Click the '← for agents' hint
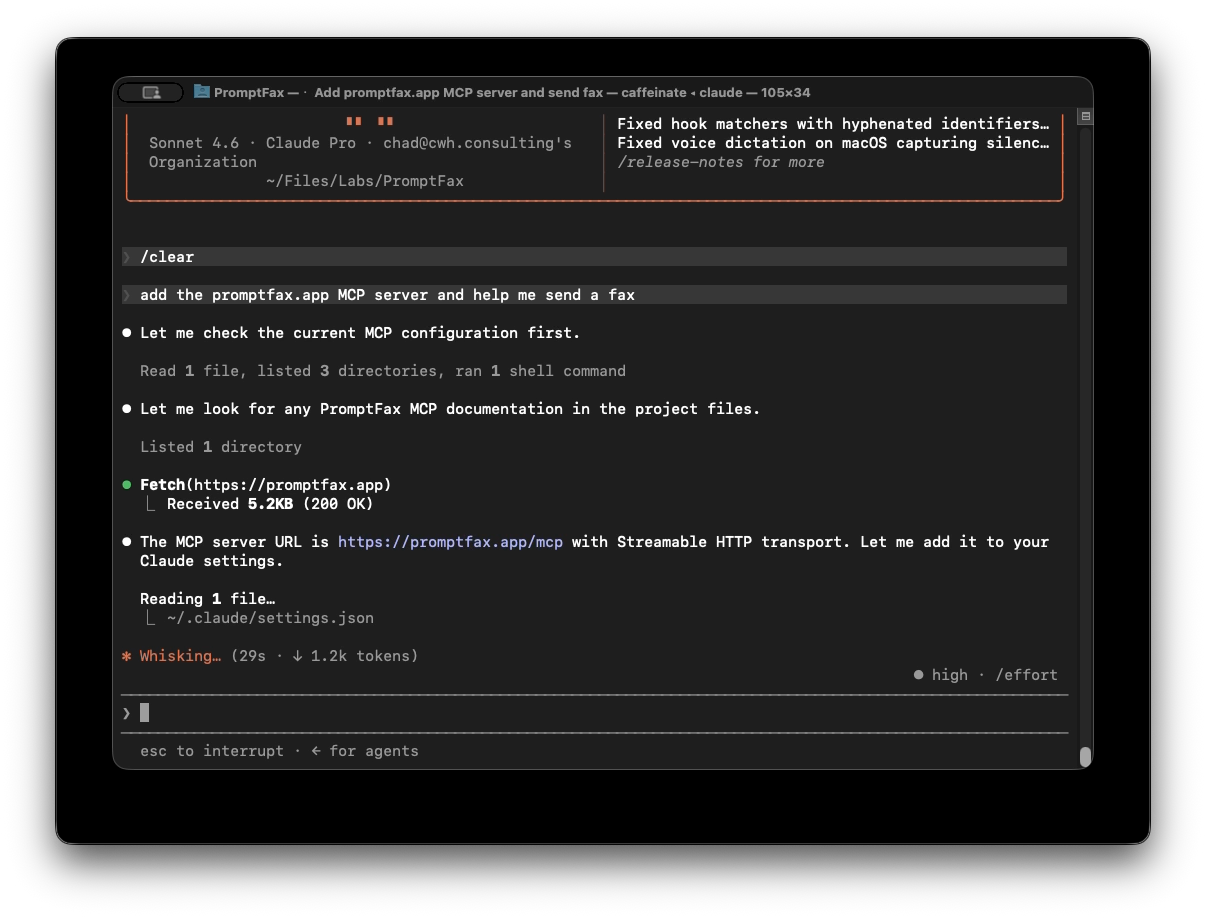 [365, 751]
